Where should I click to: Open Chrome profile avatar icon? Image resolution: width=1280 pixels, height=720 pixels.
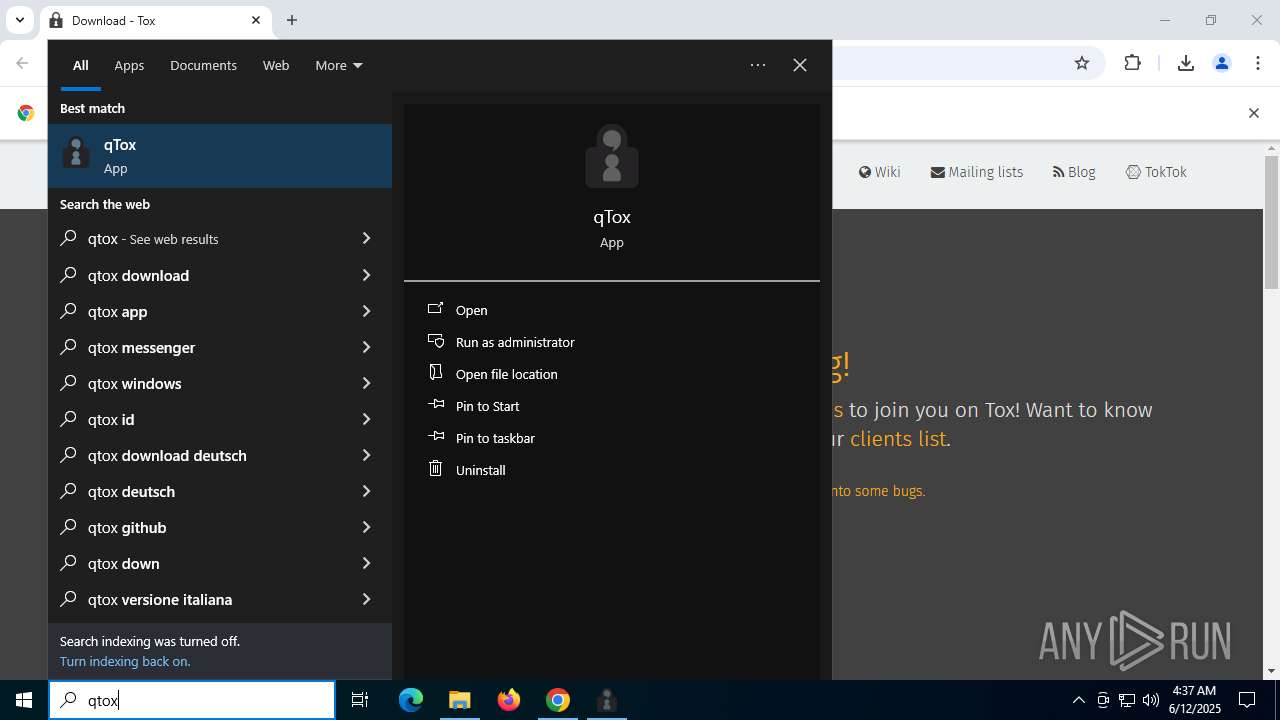coord(1221,63)
